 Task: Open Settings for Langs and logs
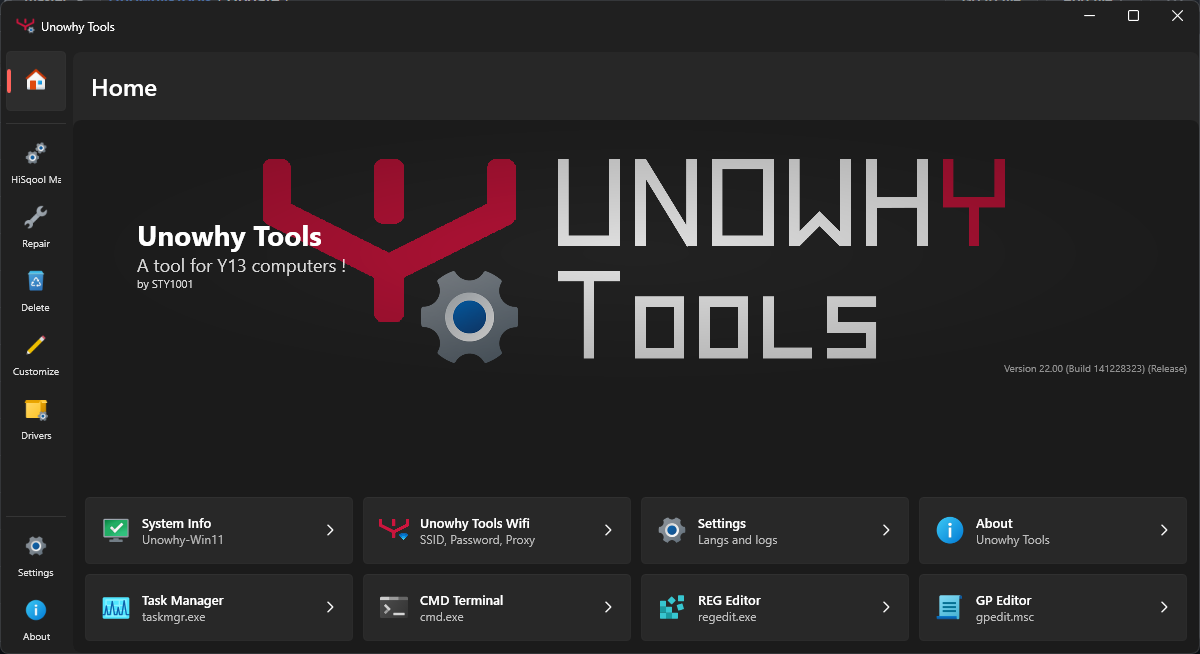pyautogui.click(x=774, y=530)
